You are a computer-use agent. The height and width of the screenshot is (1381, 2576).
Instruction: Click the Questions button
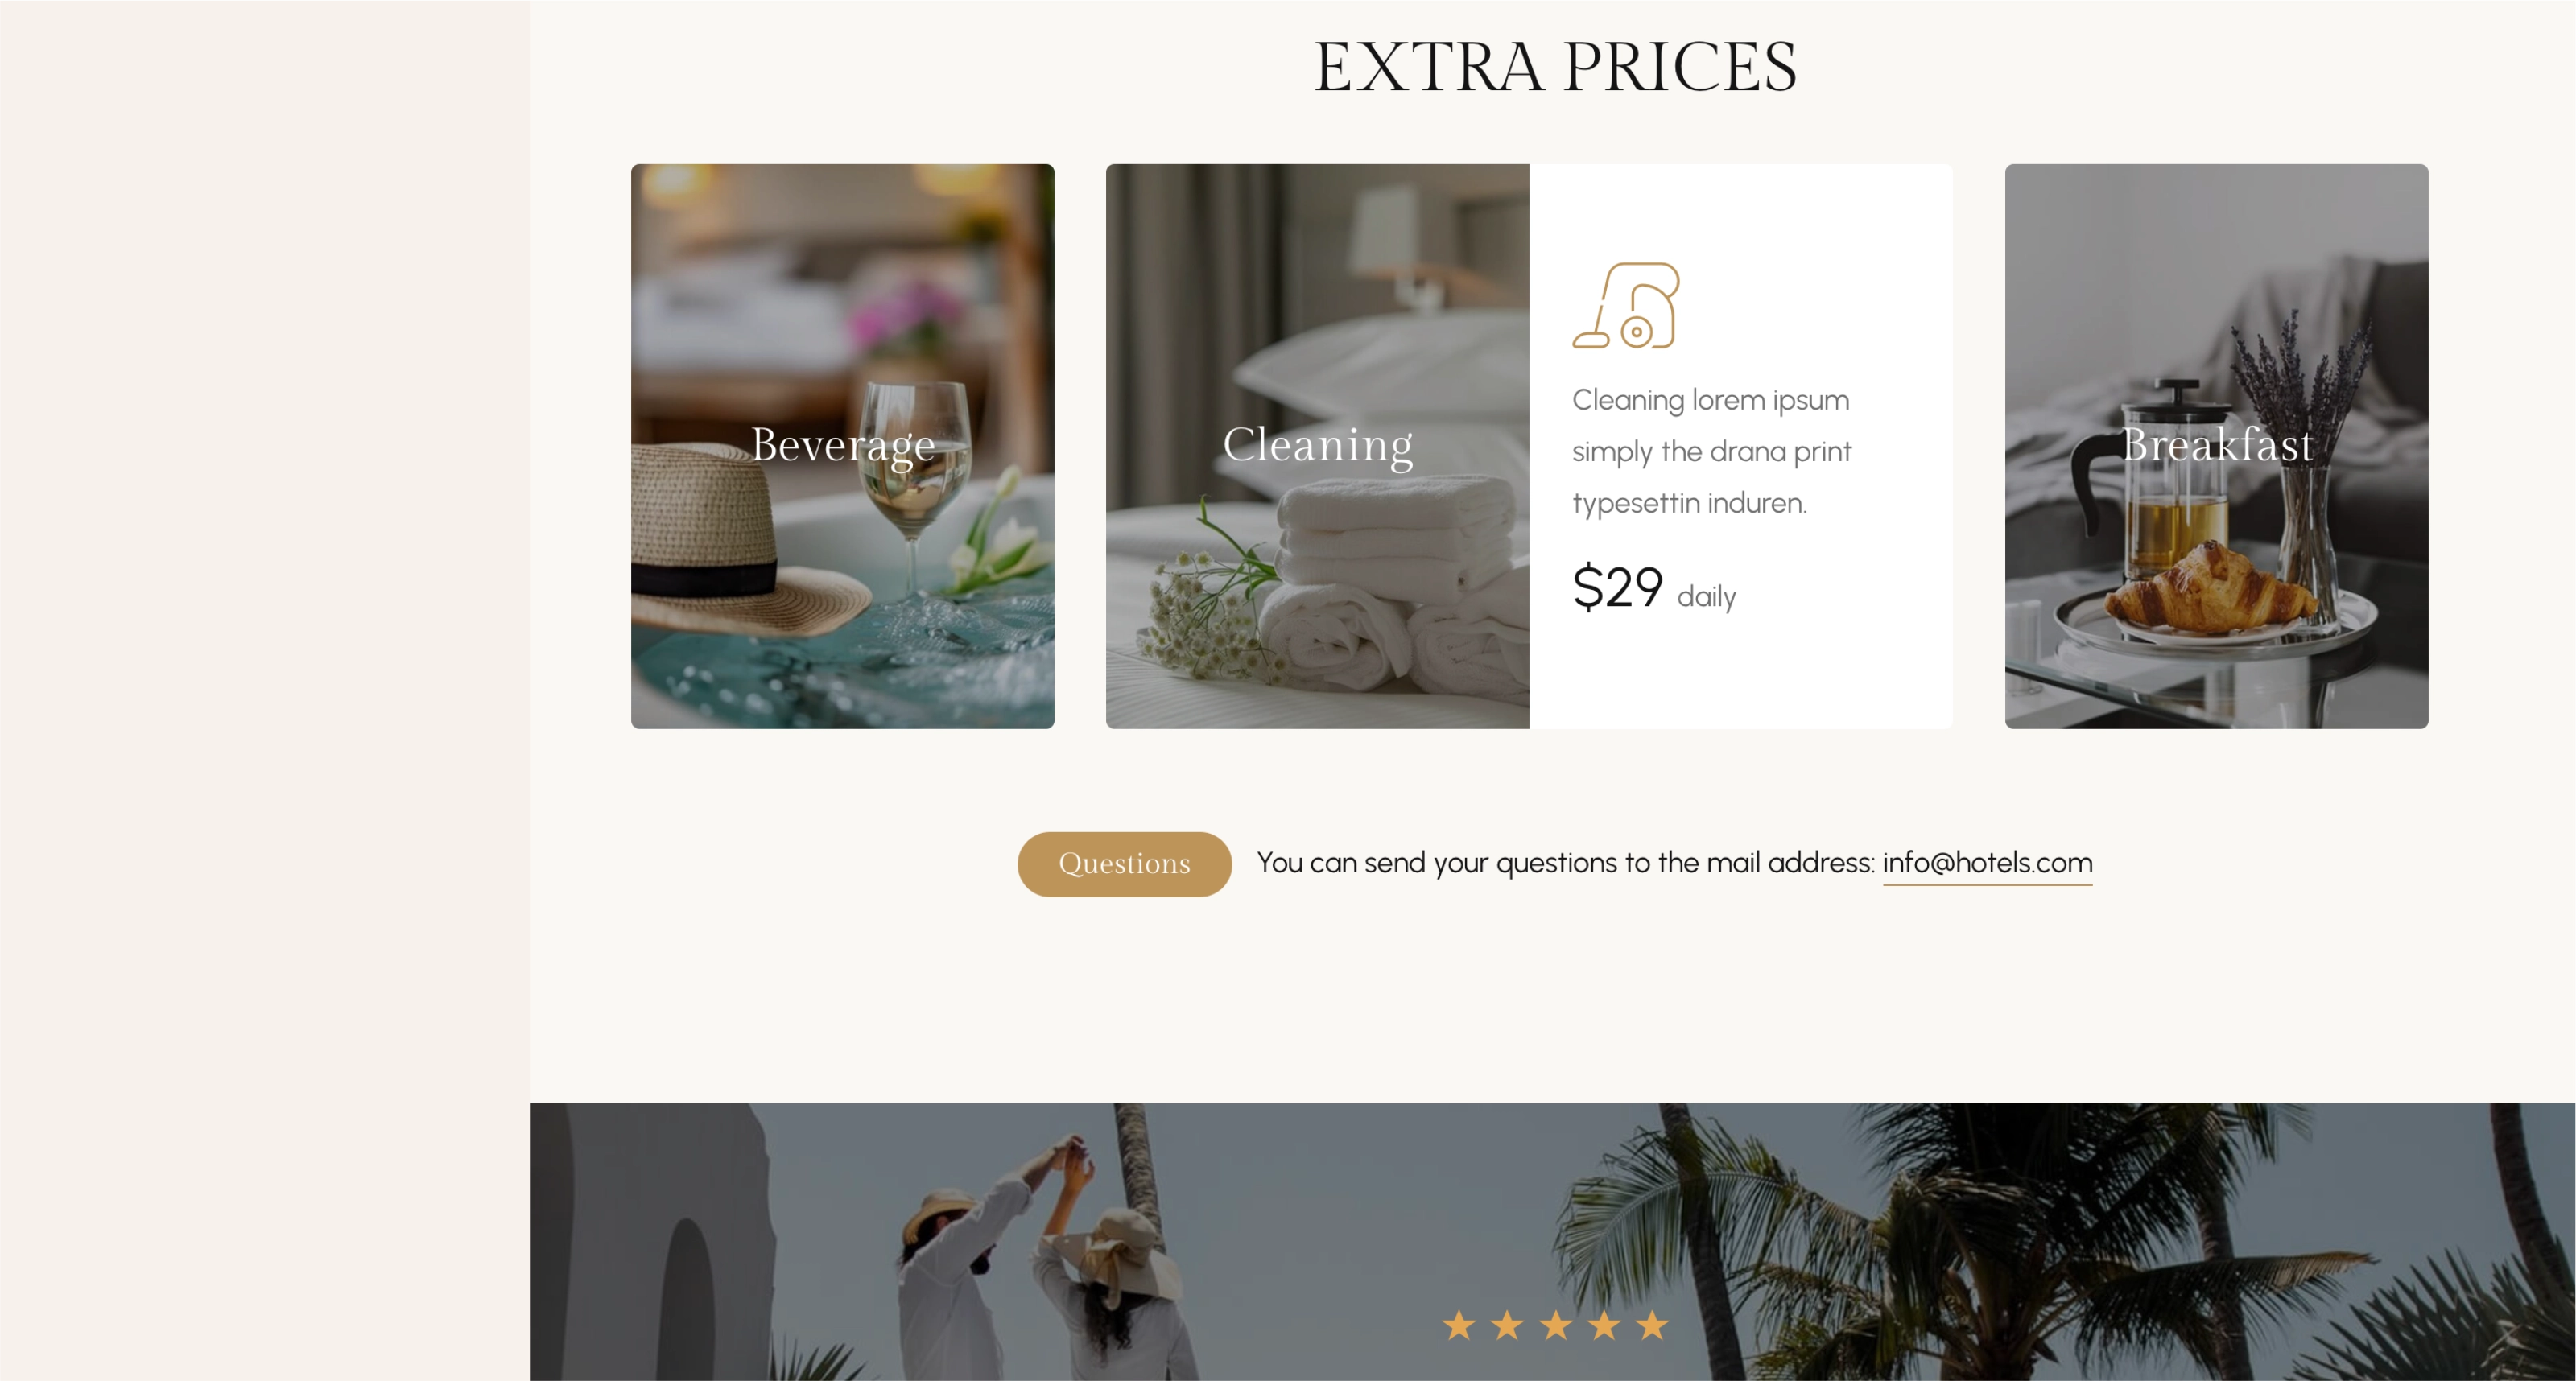click(1124, 864)
